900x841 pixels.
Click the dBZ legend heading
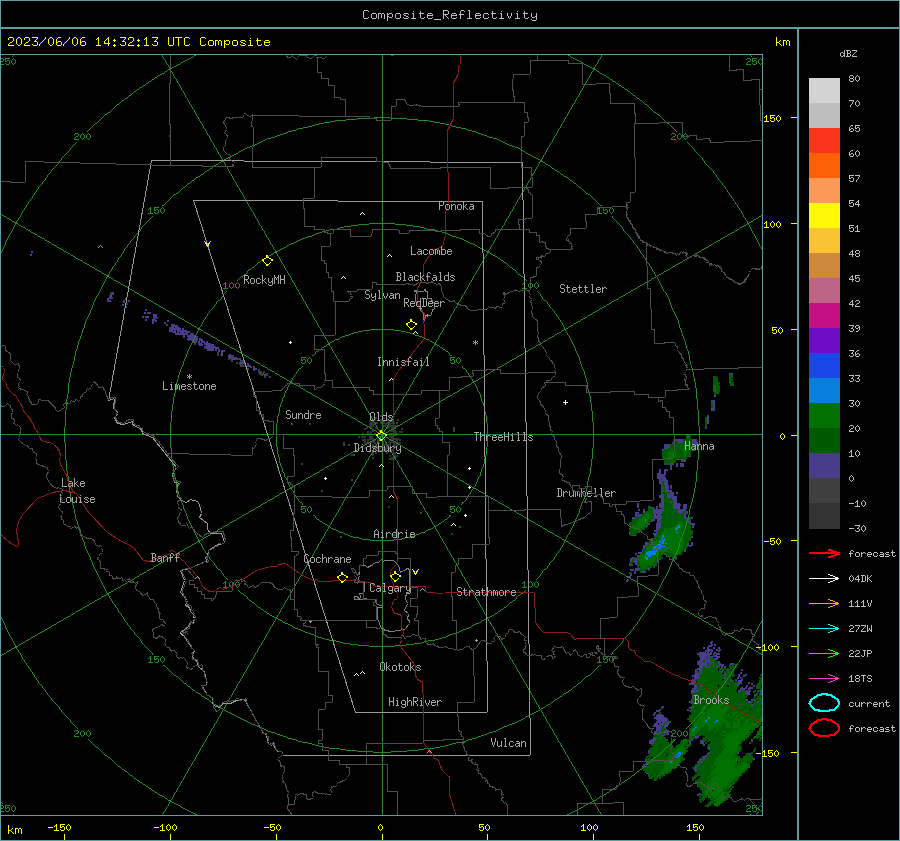pos(848,53)
